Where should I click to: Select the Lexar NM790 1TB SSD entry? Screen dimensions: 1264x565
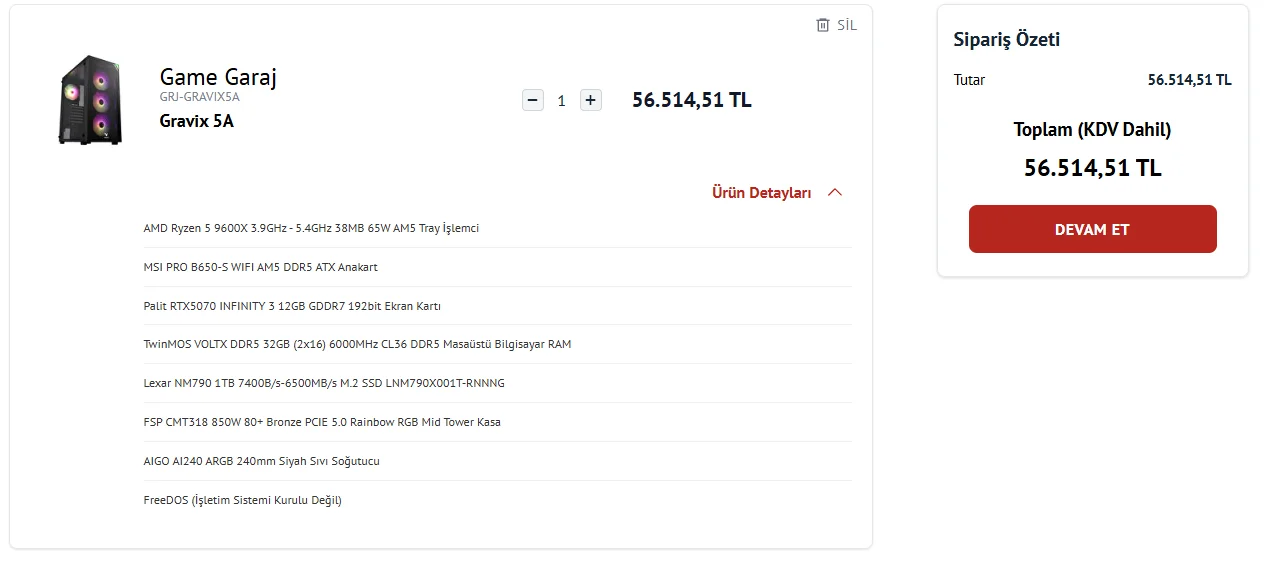tap(324, 383)
